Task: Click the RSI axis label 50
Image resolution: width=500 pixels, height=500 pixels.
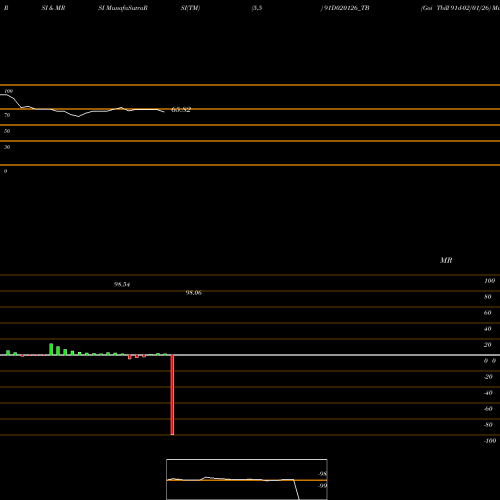Action: point(7,131)
